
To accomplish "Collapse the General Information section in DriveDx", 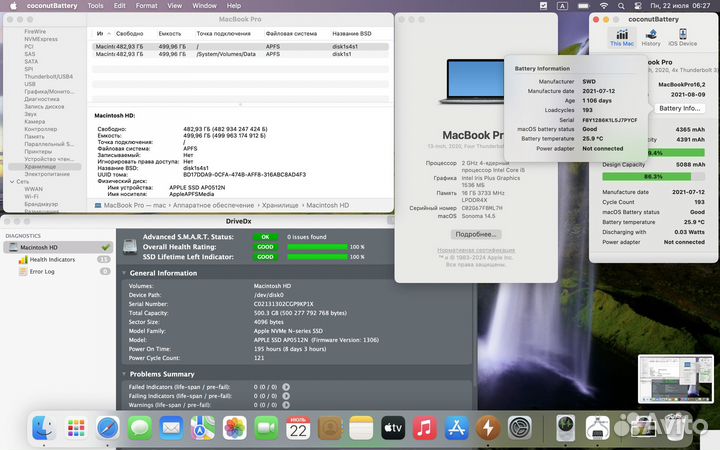I will [124, 273].
